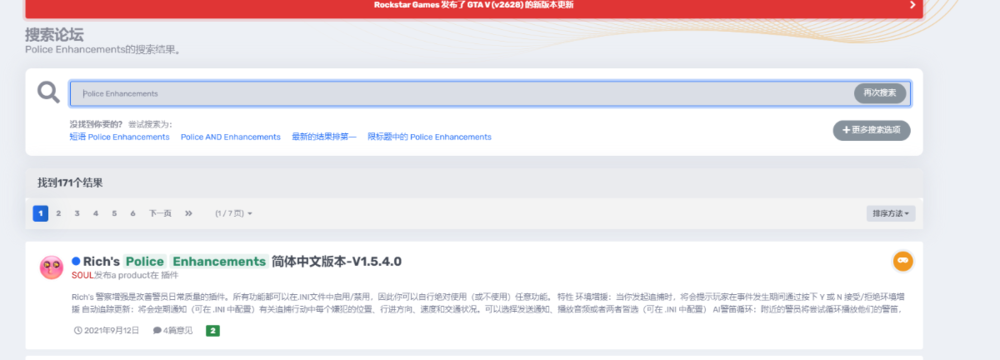
Task: Open the chevron arrow on the red announcement banner
Action: 913,5
